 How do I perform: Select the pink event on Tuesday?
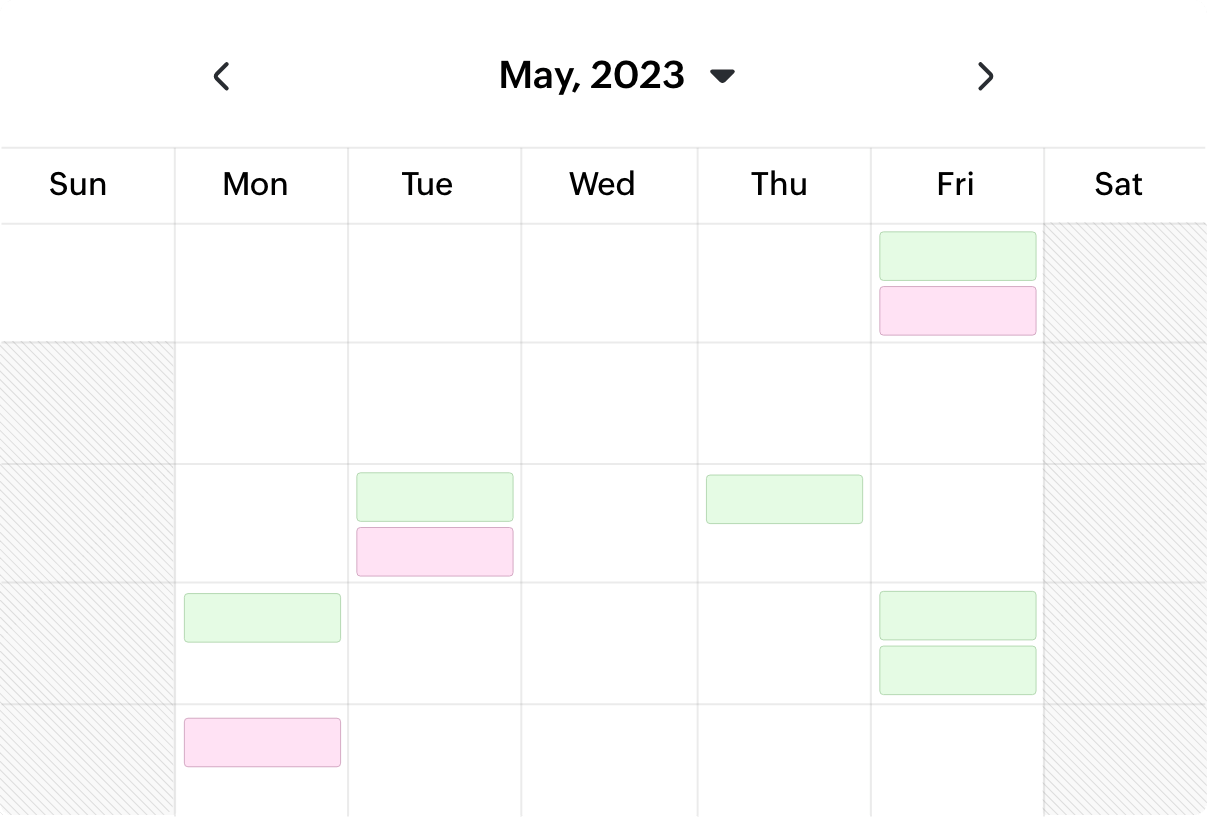[x=434, y=551]
